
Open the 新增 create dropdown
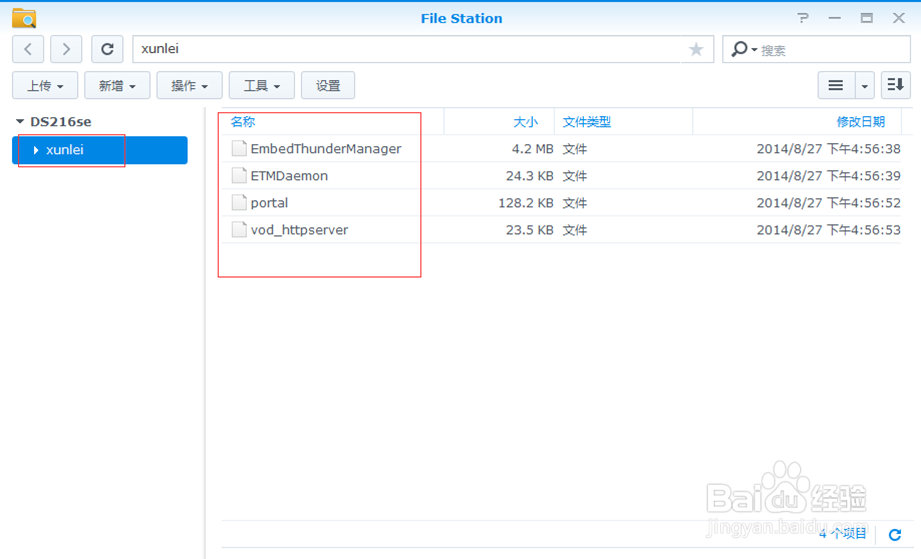coord(117,86)
